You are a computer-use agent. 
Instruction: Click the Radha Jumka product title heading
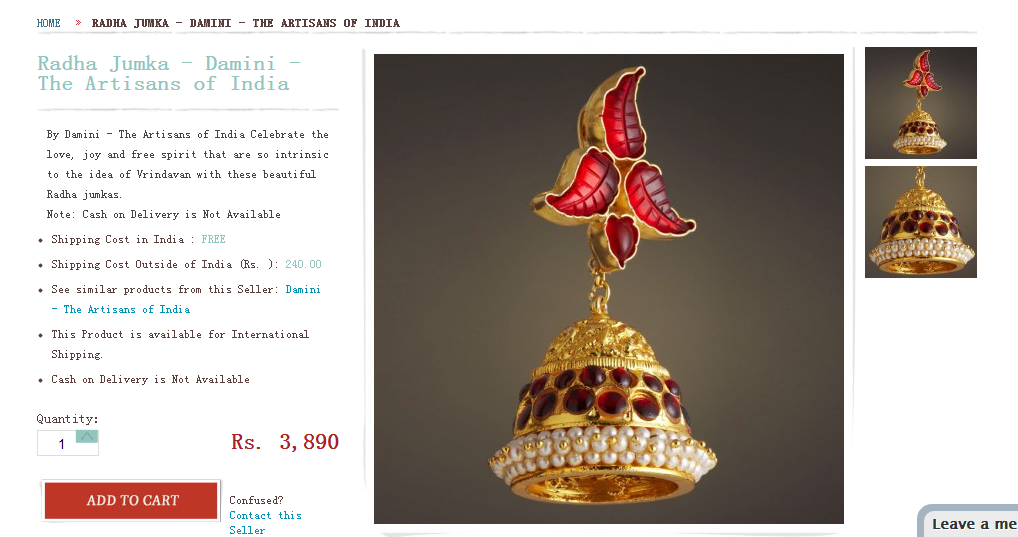point(169,73)
